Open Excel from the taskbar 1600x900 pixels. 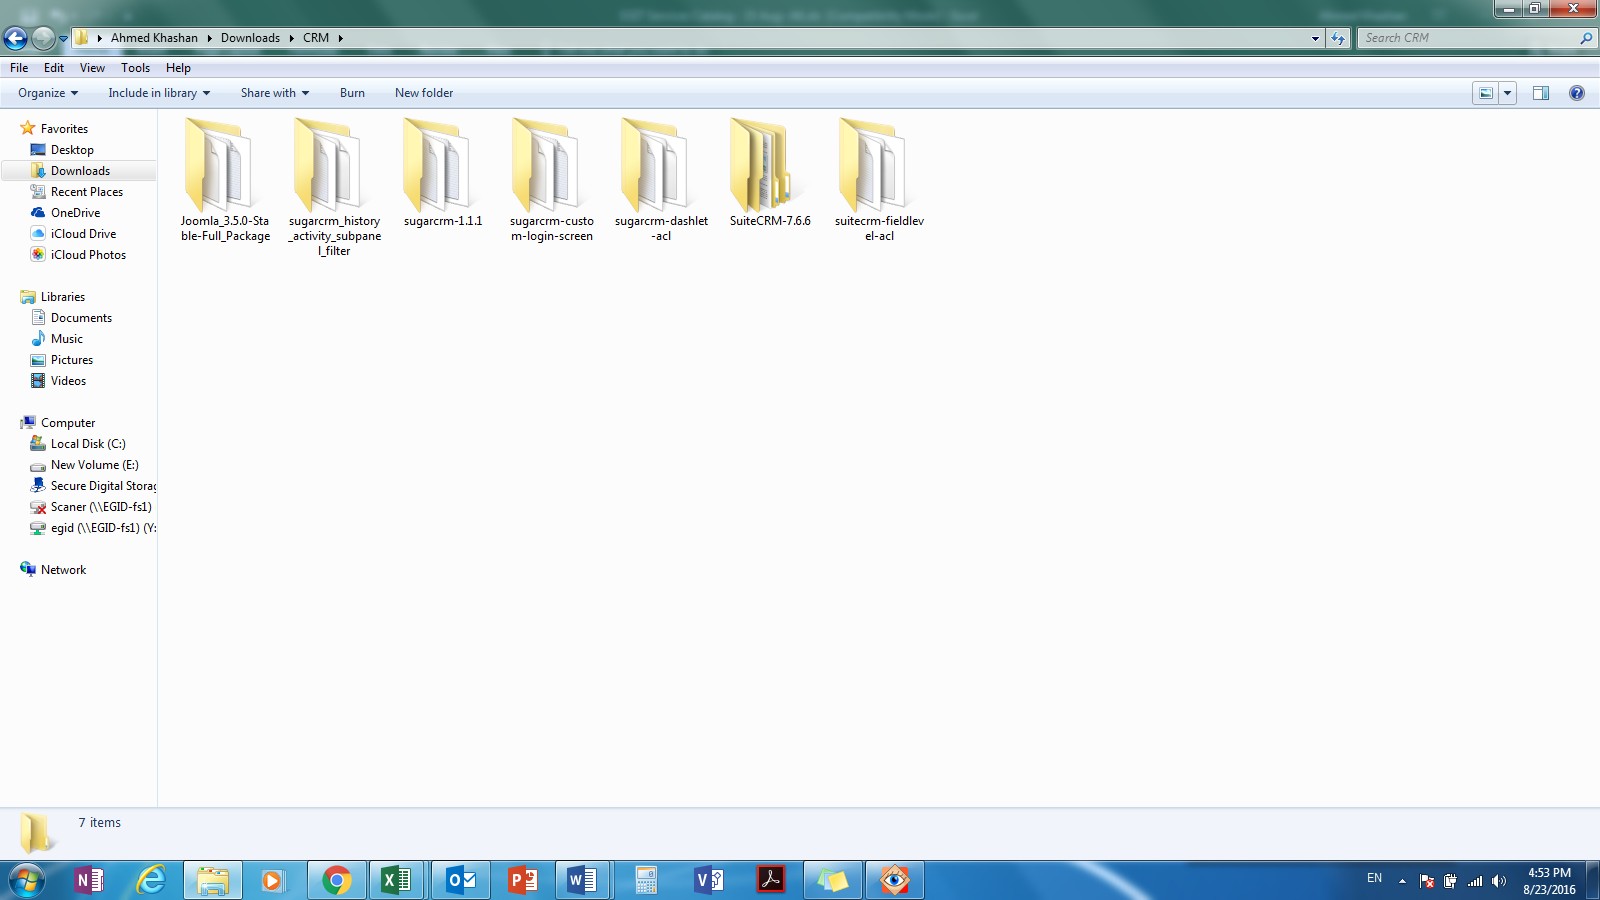397,880
